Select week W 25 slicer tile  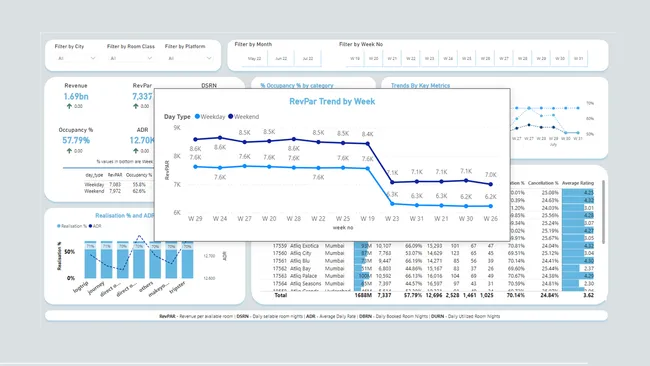467,58
